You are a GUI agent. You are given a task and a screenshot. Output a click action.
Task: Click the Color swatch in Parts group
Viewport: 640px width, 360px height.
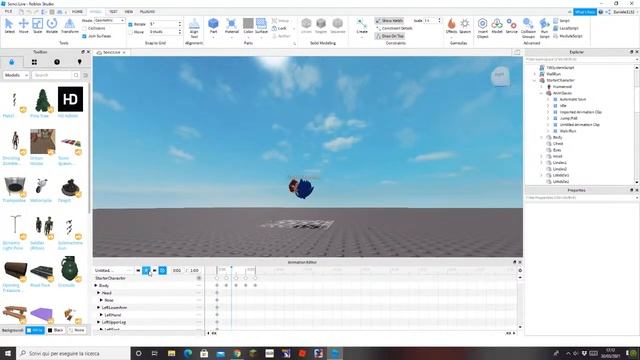click(x=248, y=24)
